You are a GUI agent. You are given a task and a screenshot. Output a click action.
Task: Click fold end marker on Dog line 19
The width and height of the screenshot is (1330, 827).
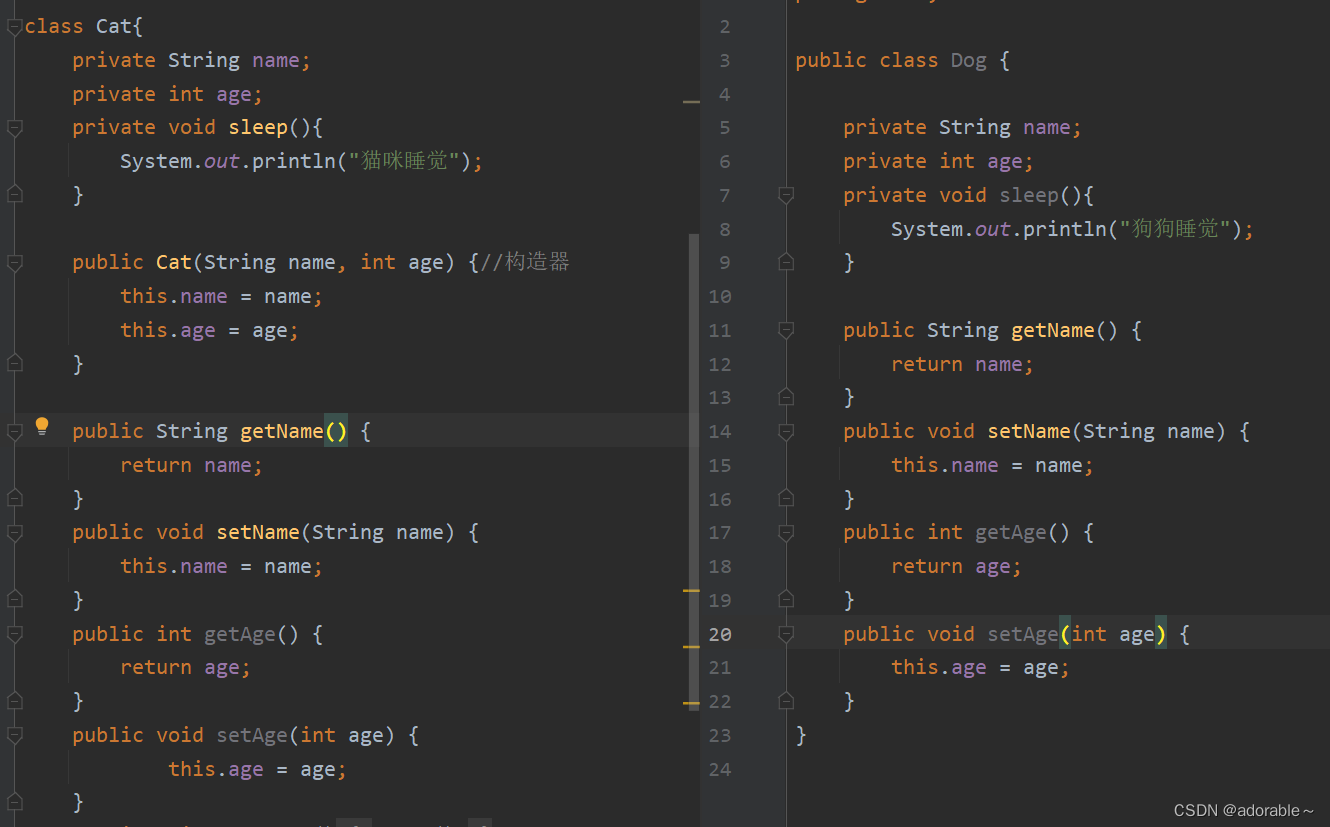tap(786, 600)
